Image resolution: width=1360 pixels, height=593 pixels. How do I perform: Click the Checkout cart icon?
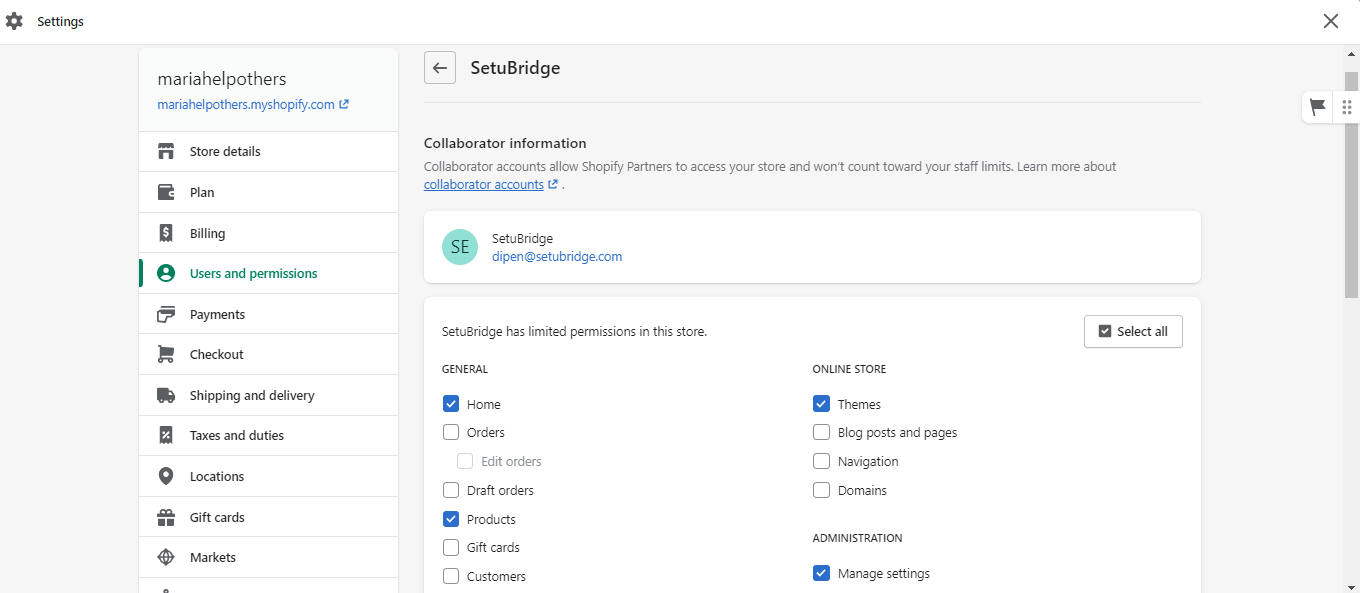click(166, 355)
